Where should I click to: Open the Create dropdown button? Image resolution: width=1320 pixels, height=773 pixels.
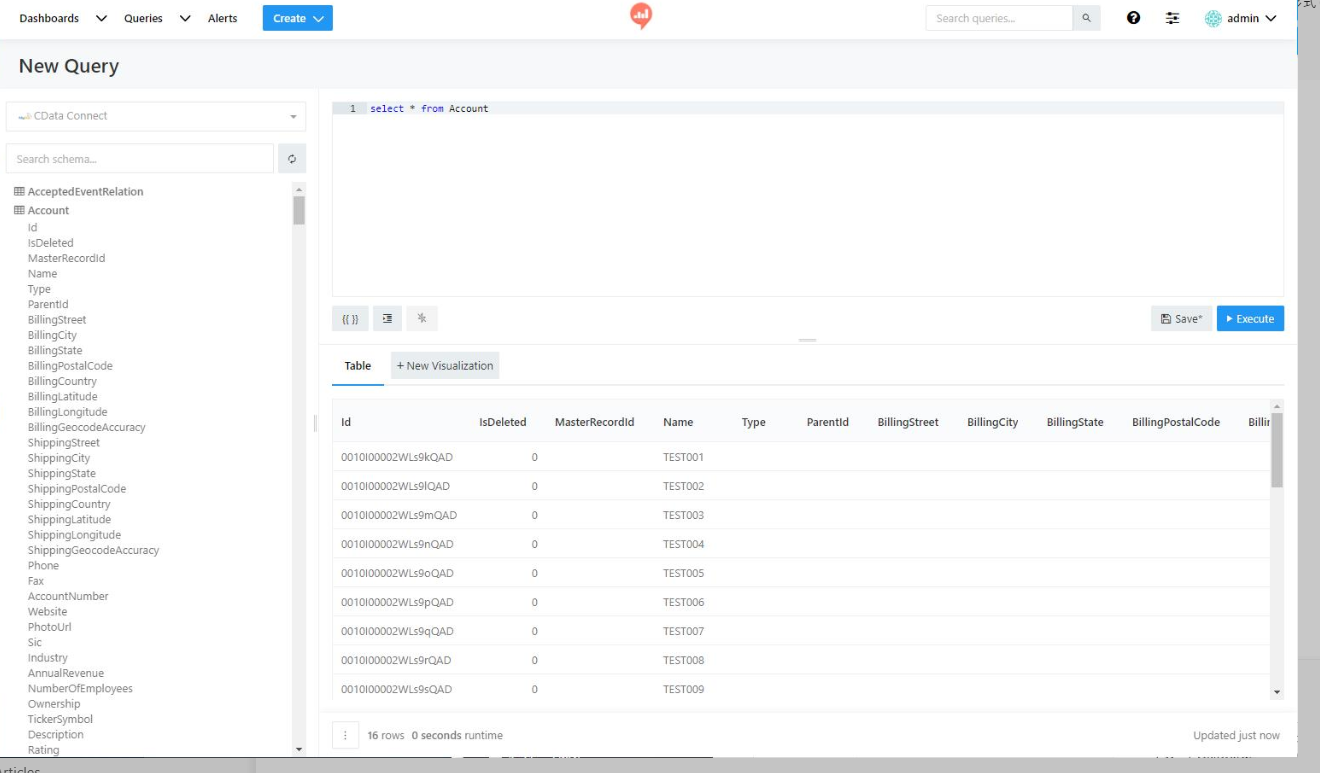[x=298, y=18]
